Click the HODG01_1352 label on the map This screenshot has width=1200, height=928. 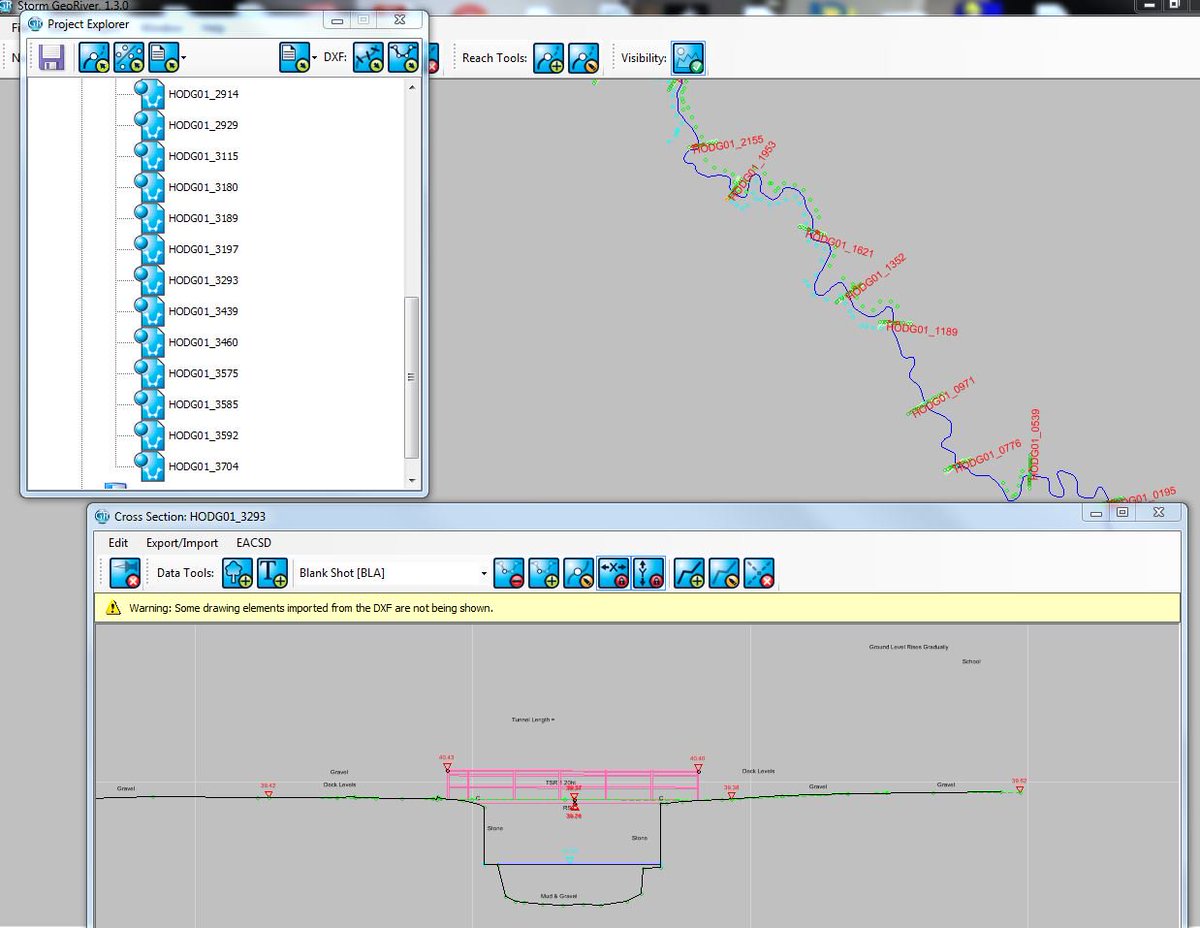click(876, 277)
